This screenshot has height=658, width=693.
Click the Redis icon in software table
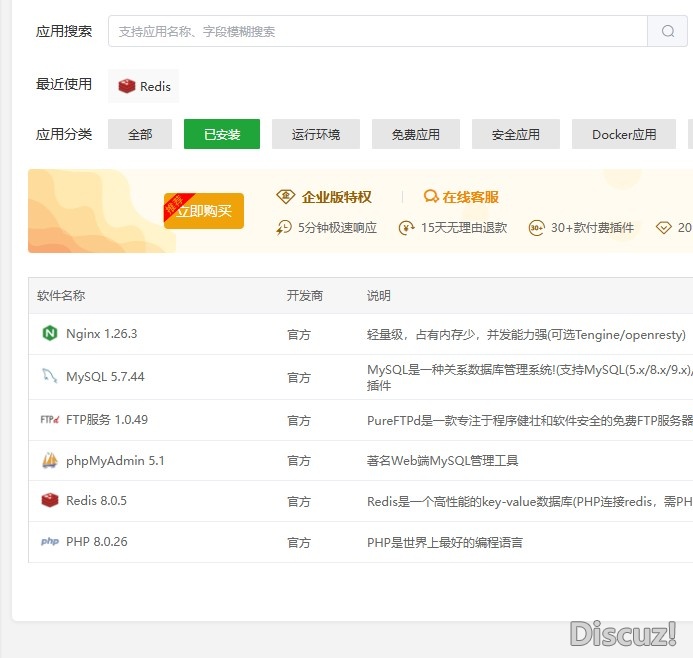(50, 500)
